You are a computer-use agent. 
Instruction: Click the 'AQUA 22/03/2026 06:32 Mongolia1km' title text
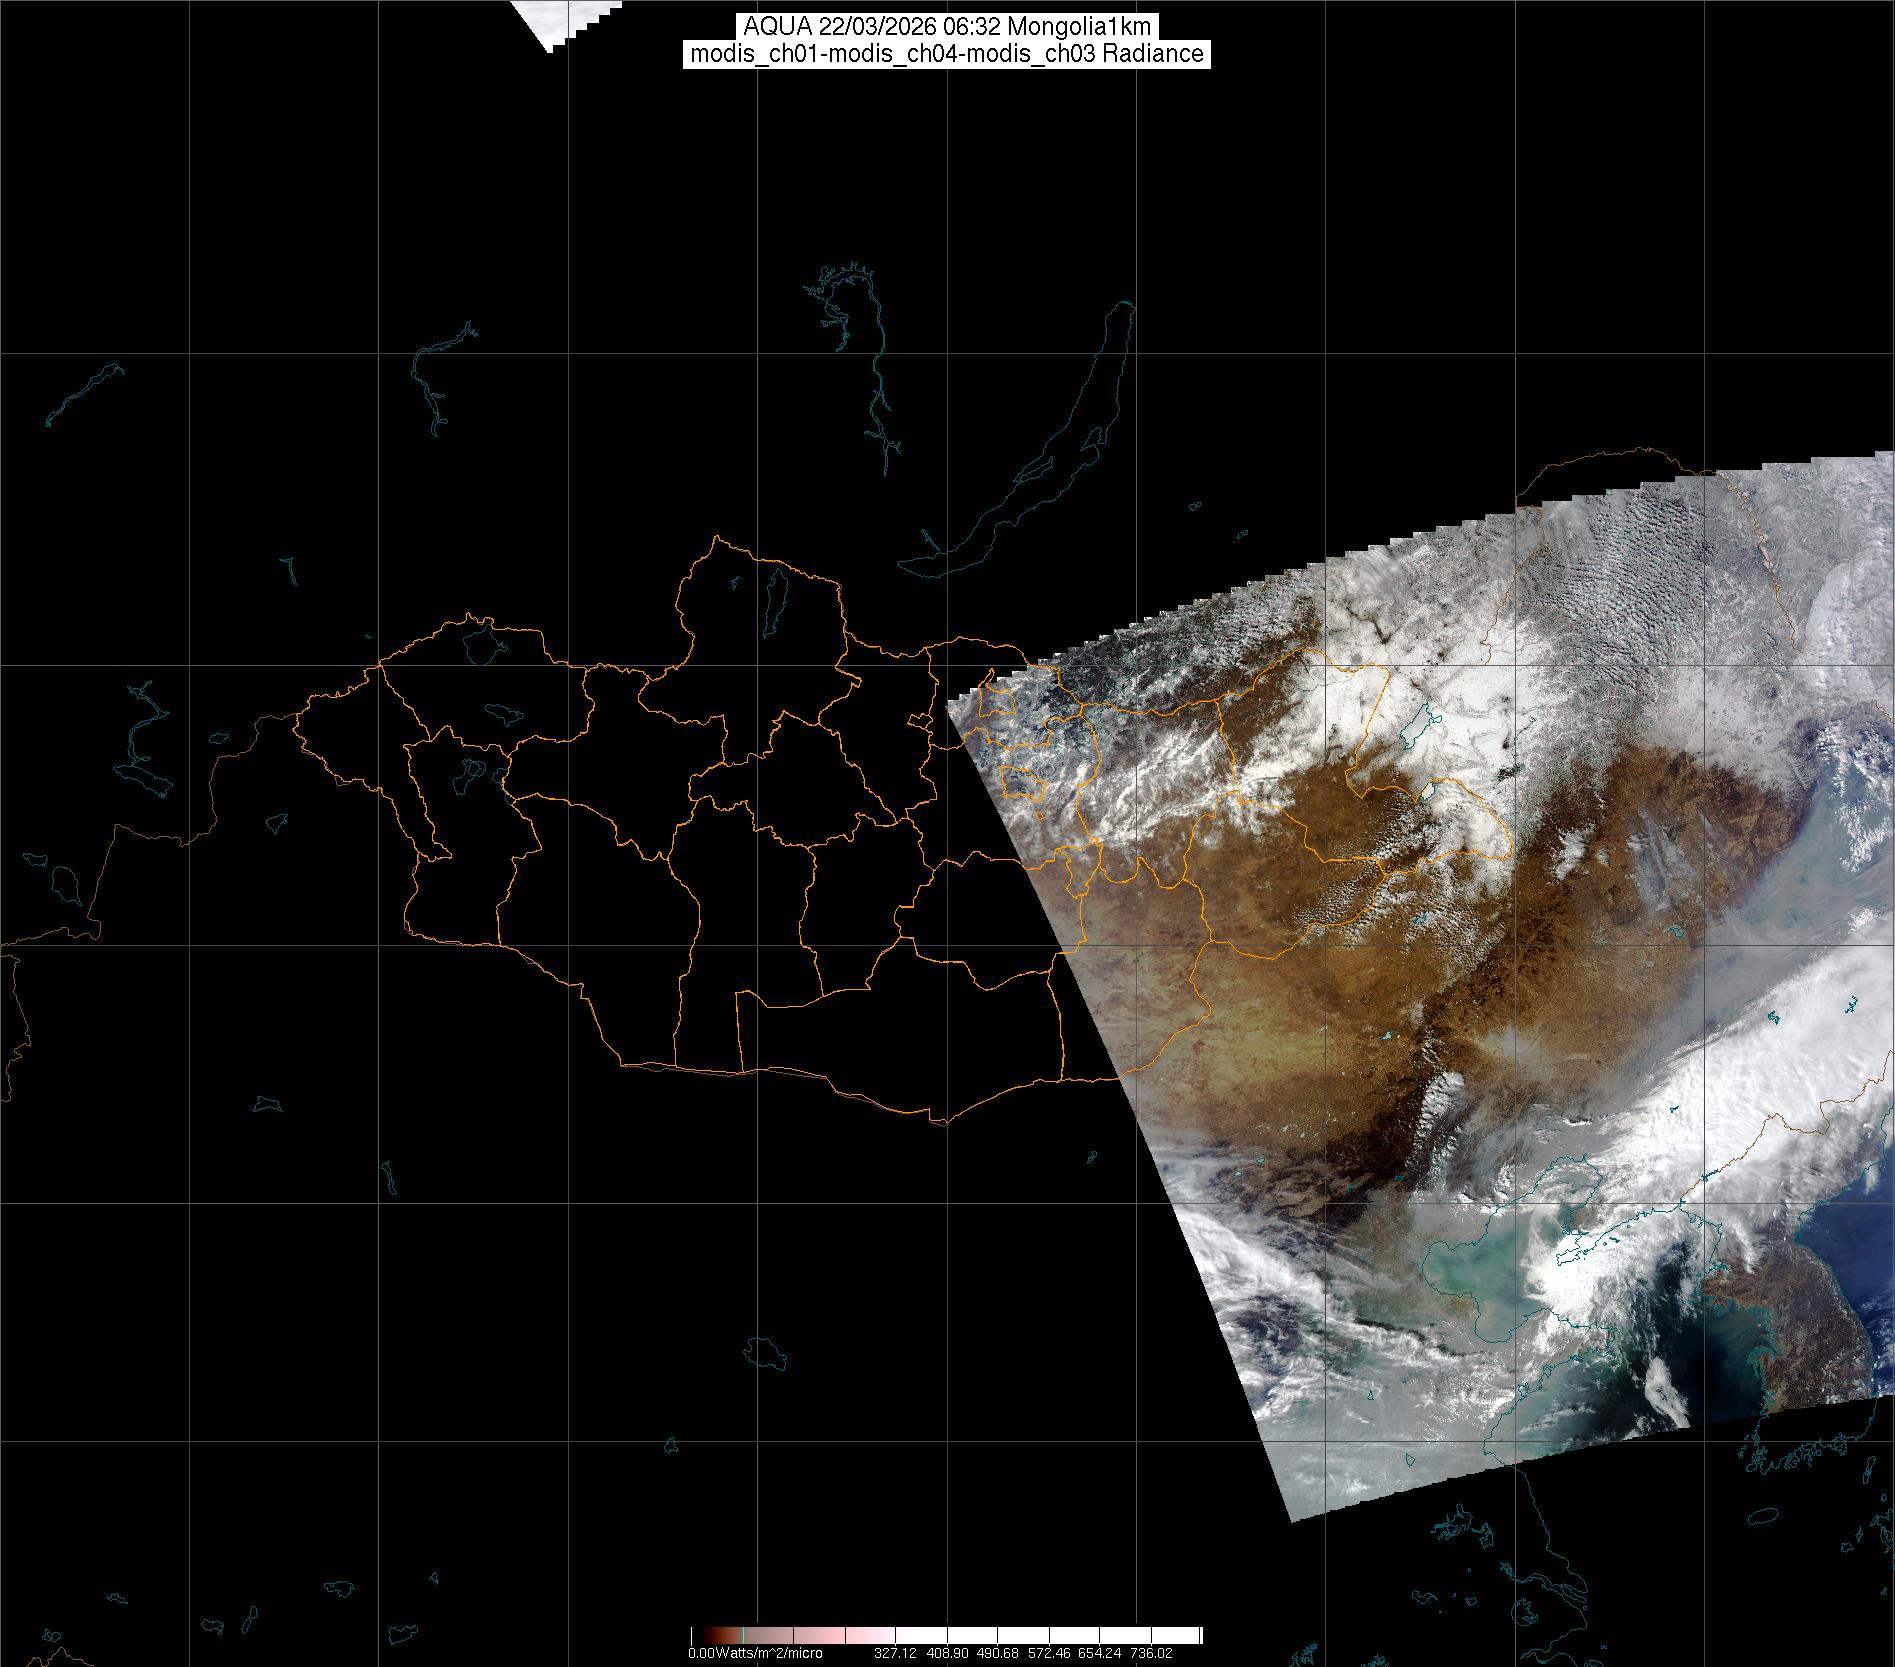point(947,27)
